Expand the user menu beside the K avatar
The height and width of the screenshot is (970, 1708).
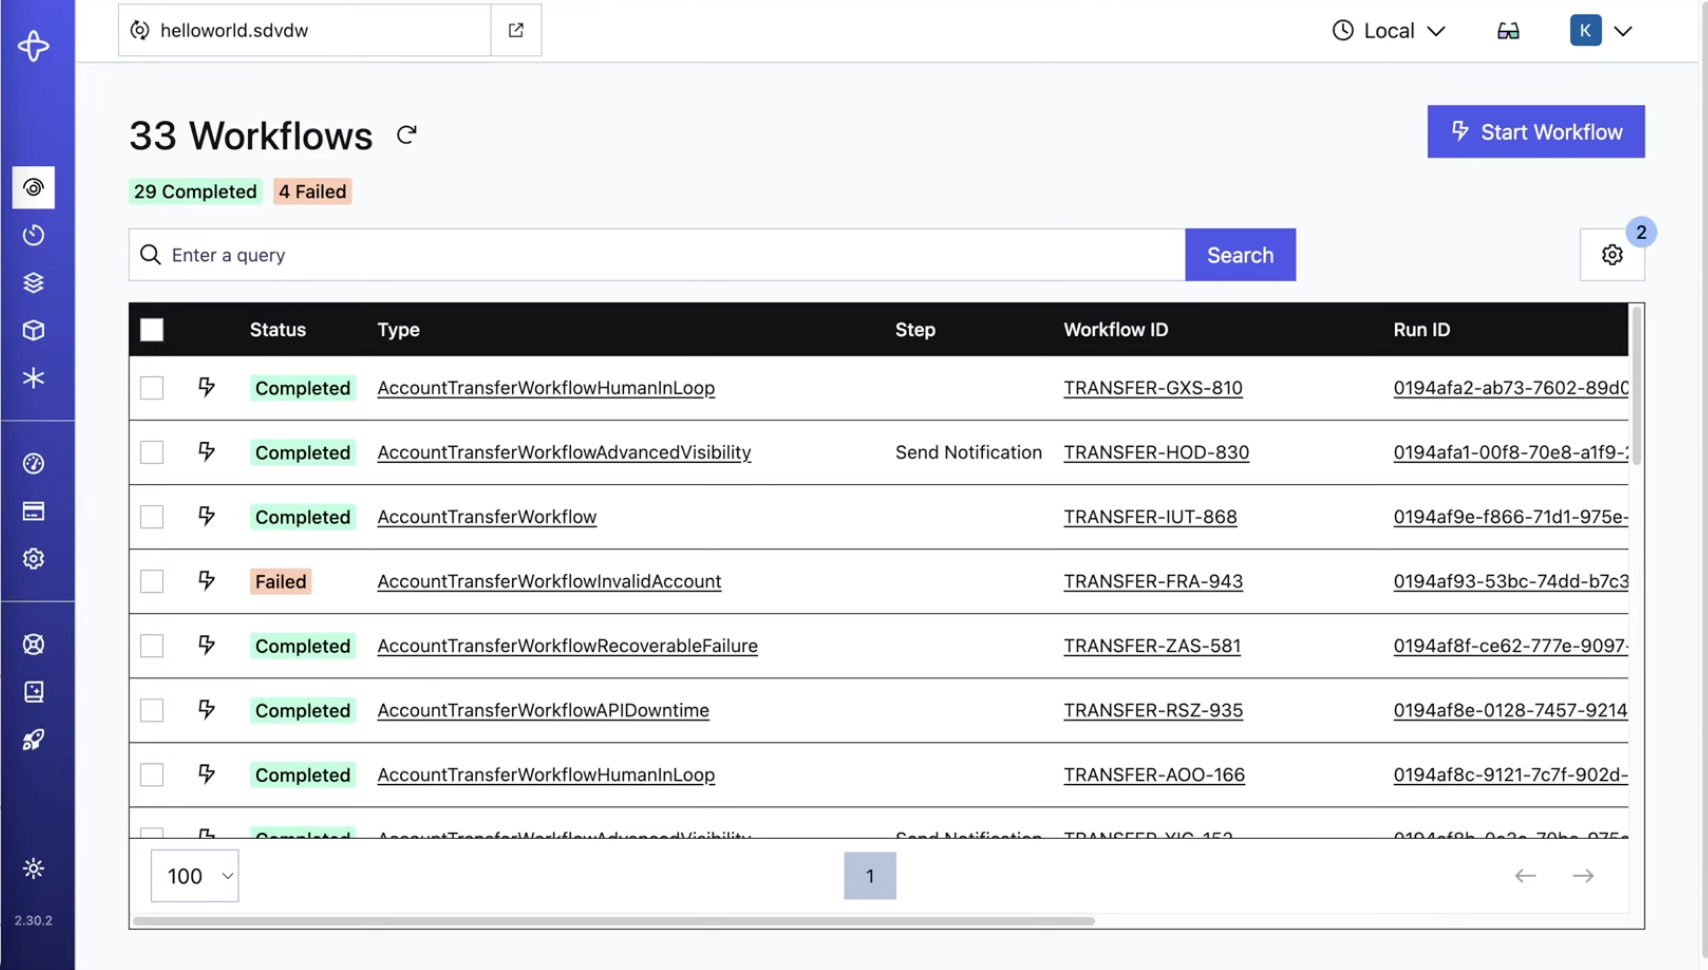1624,30
